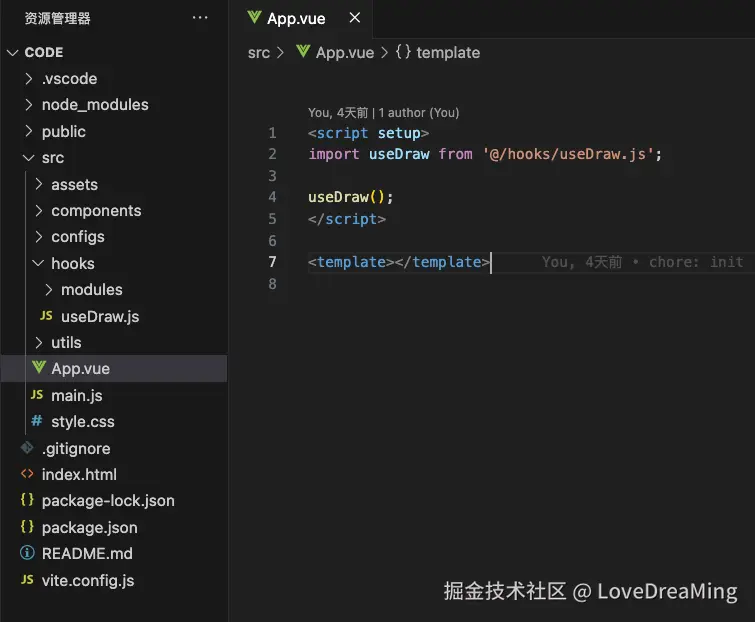Click line number 1 in the gutter

tap(272, 133)
